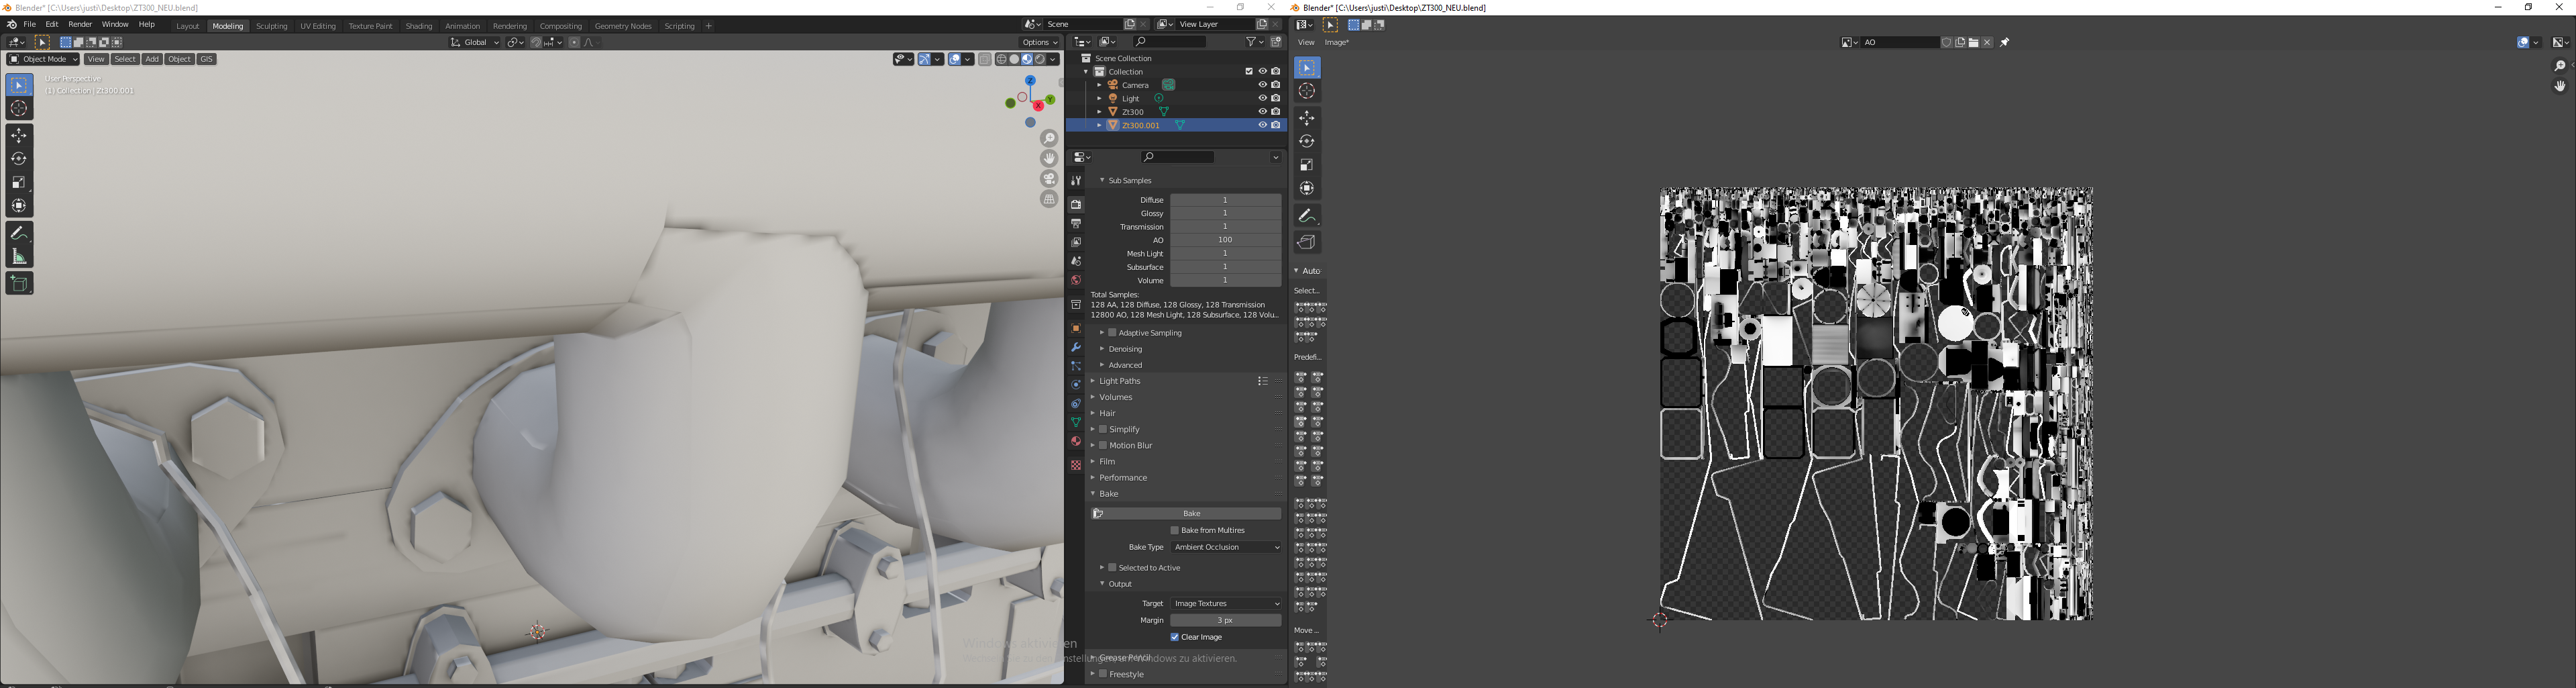2576x688 pixels.
Task: Open the Output properties tab
Action: click(x=1076, y=223)
